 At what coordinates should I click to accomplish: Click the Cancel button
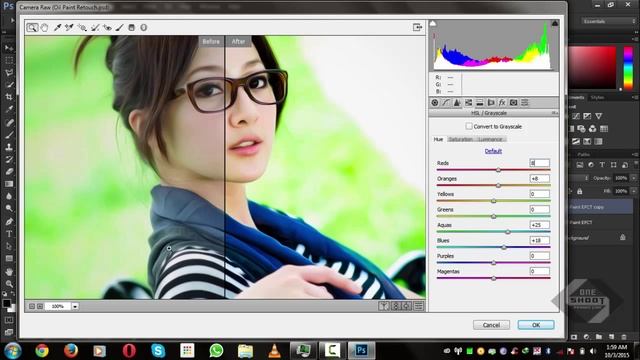(x=491, y=325)
